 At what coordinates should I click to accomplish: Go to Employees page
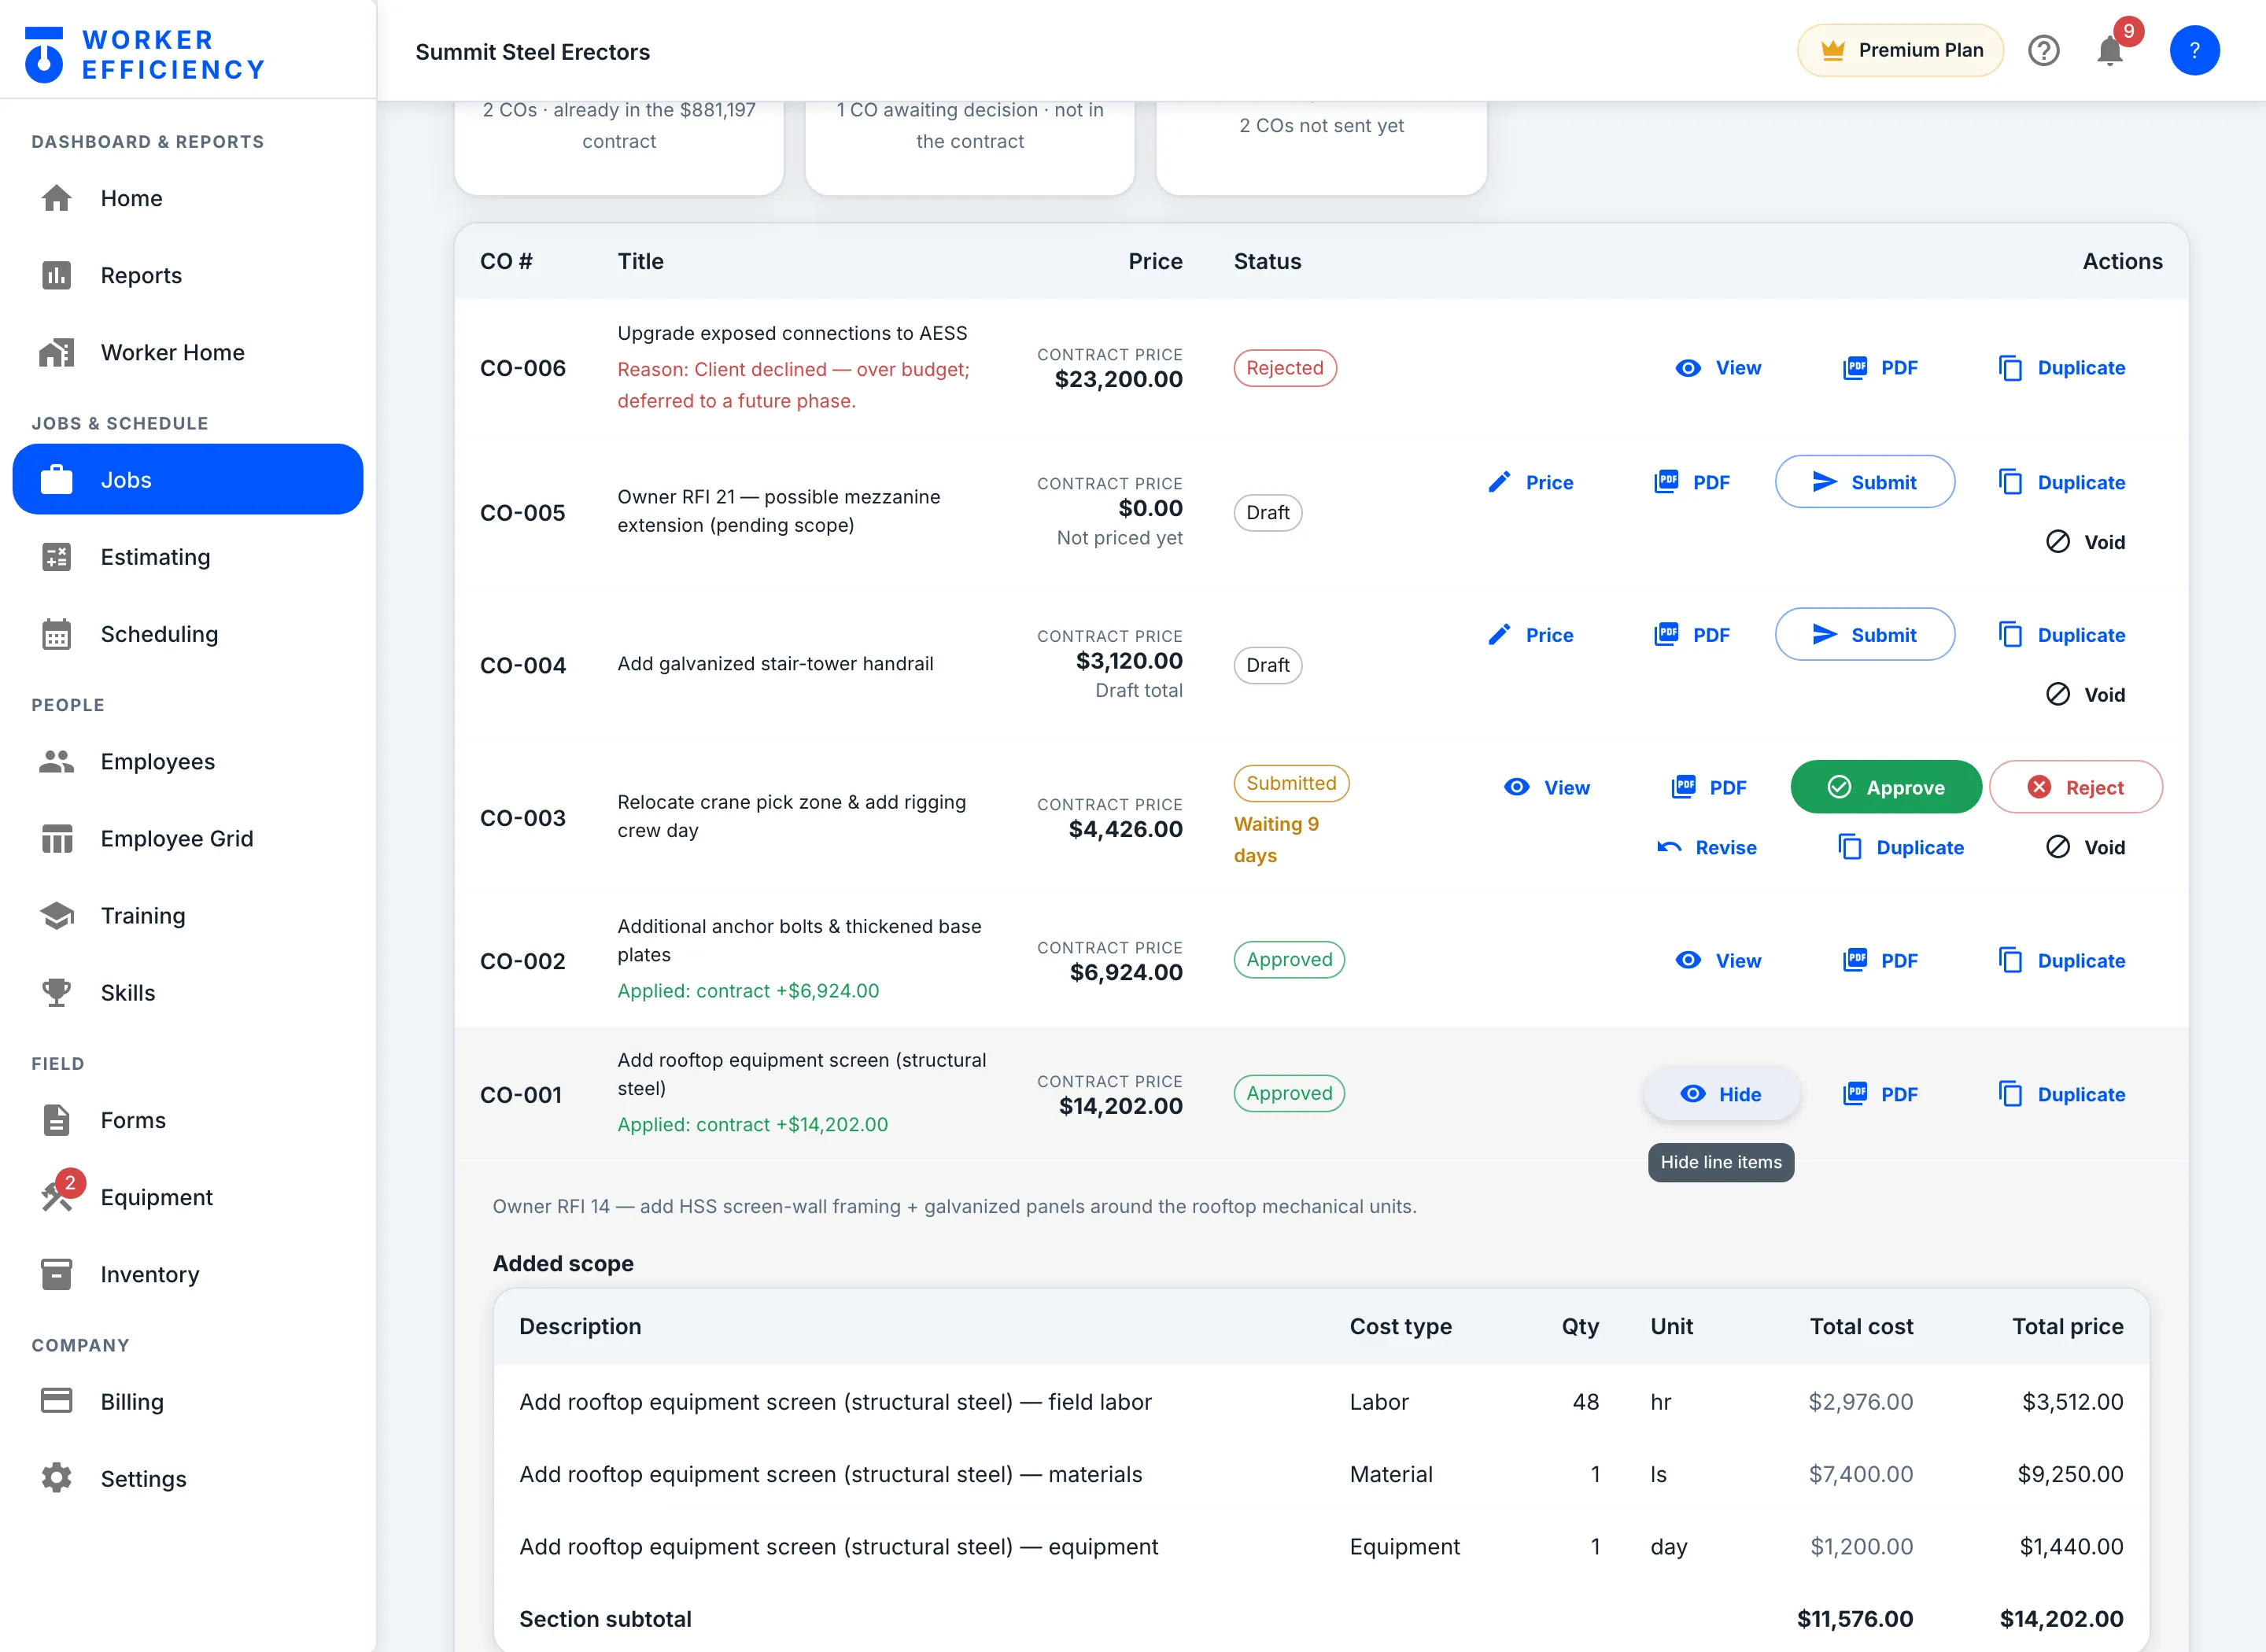[x=188, y=761]
